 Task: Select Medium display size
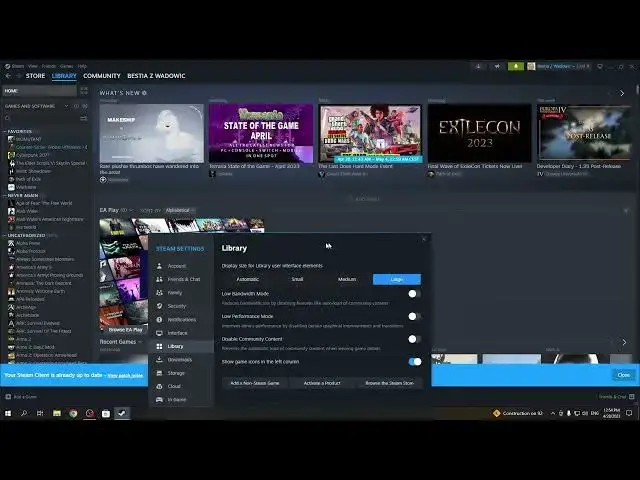[x=347, y=279]
